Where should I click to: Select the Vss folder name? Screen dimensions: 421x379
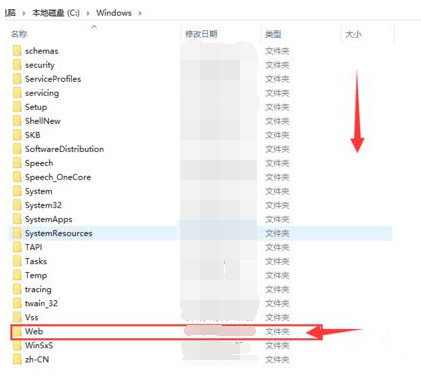click(x=32, y=317)
